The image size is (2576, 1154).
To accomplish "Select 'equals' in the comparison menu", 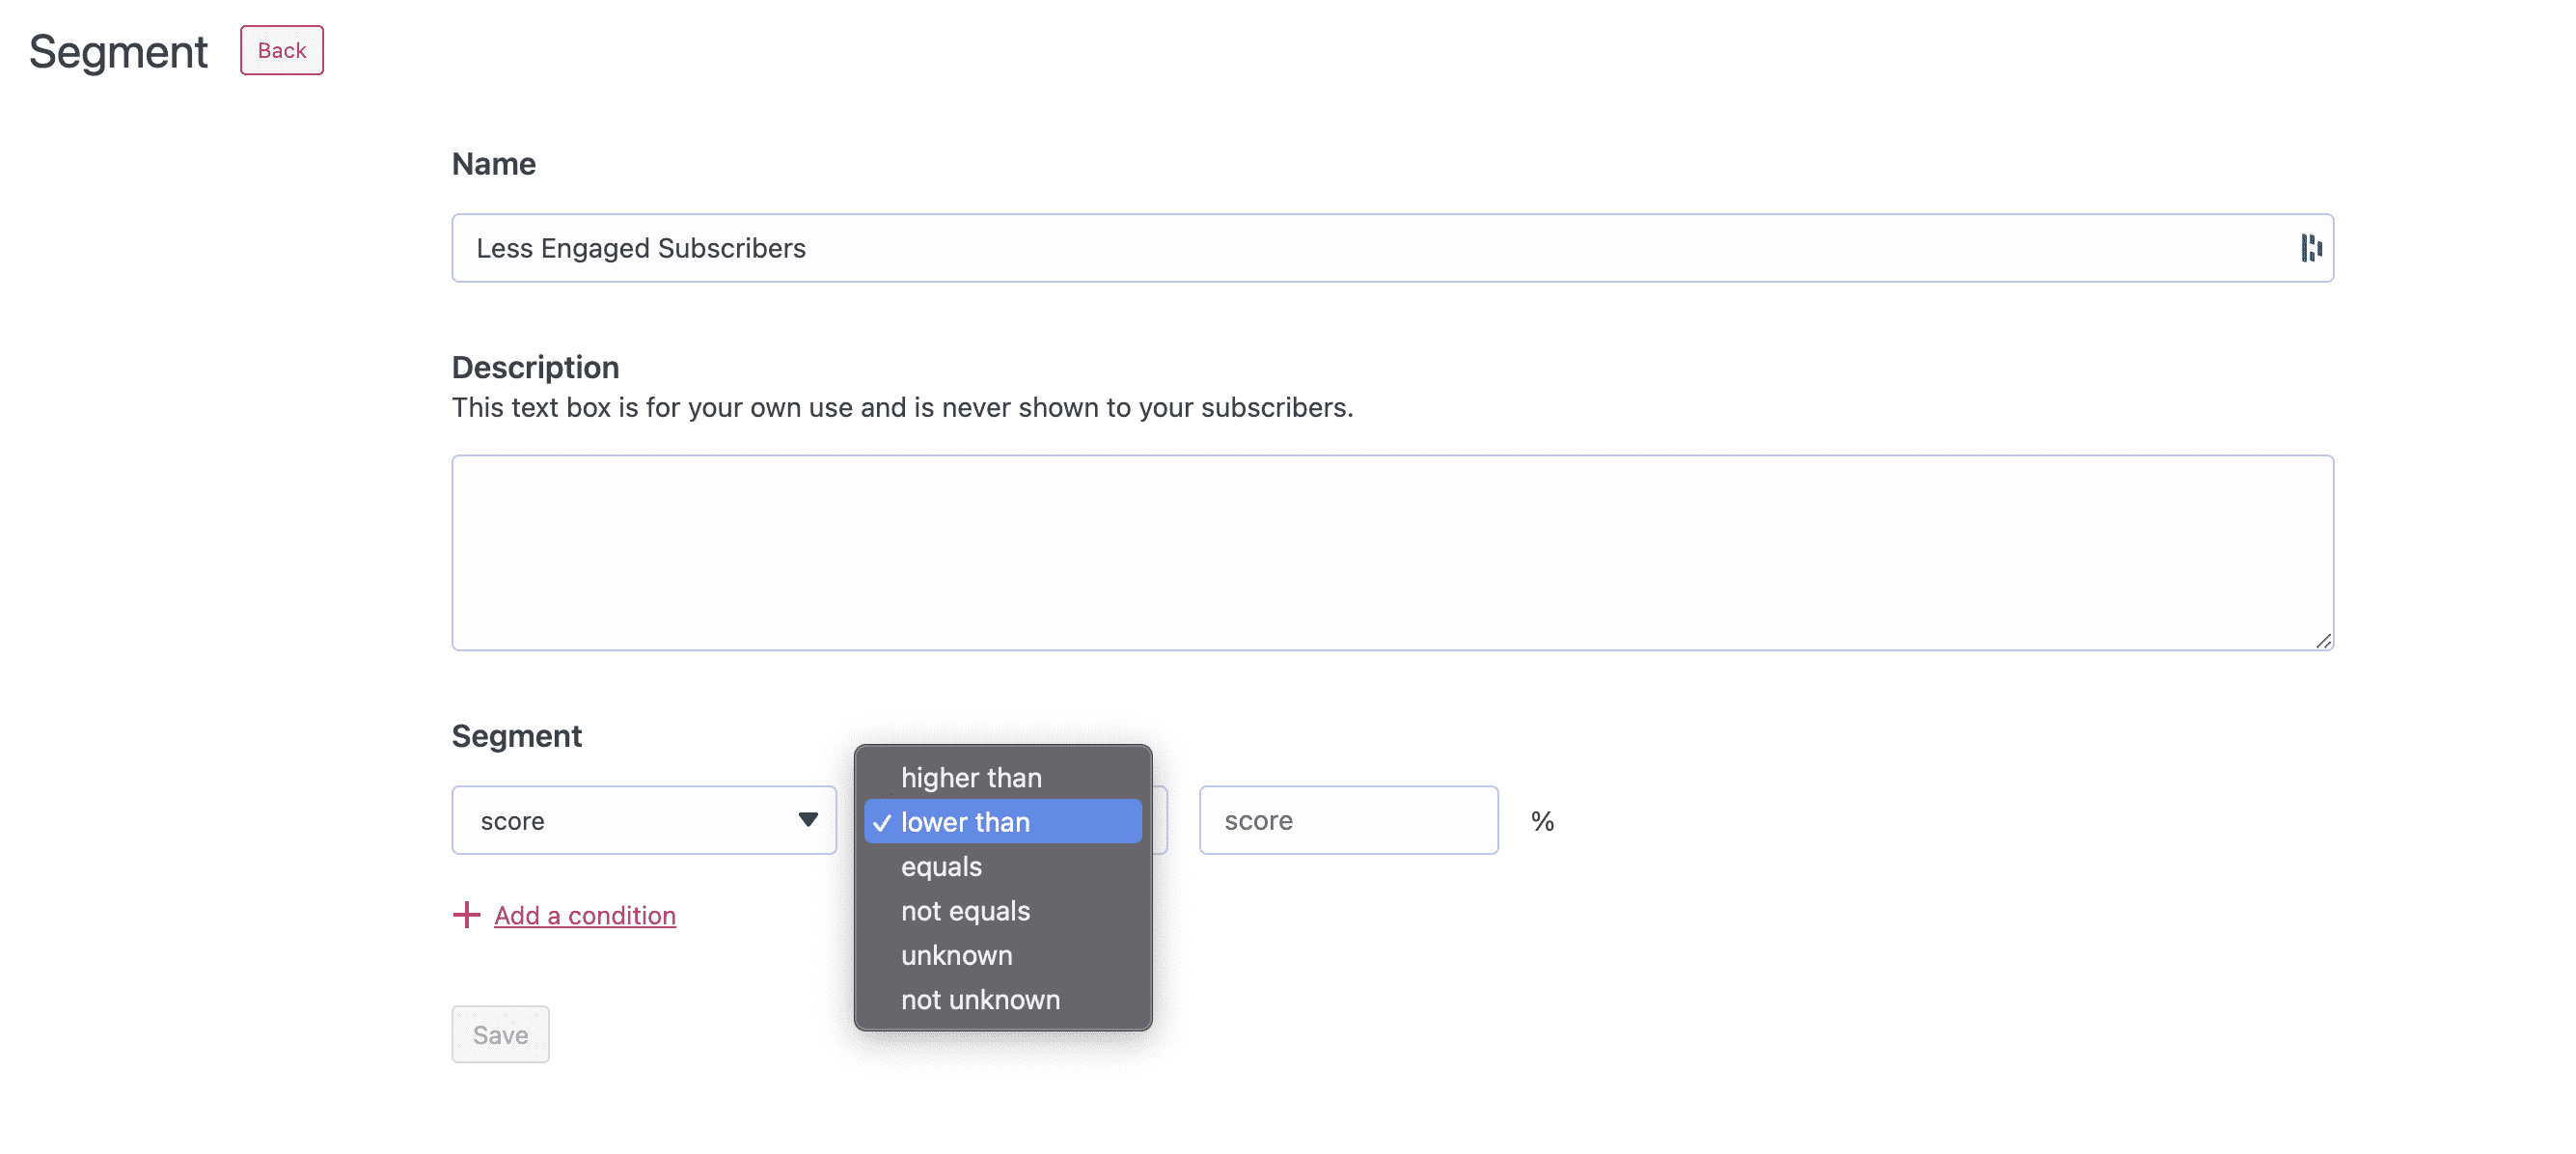I will point(940,866).
